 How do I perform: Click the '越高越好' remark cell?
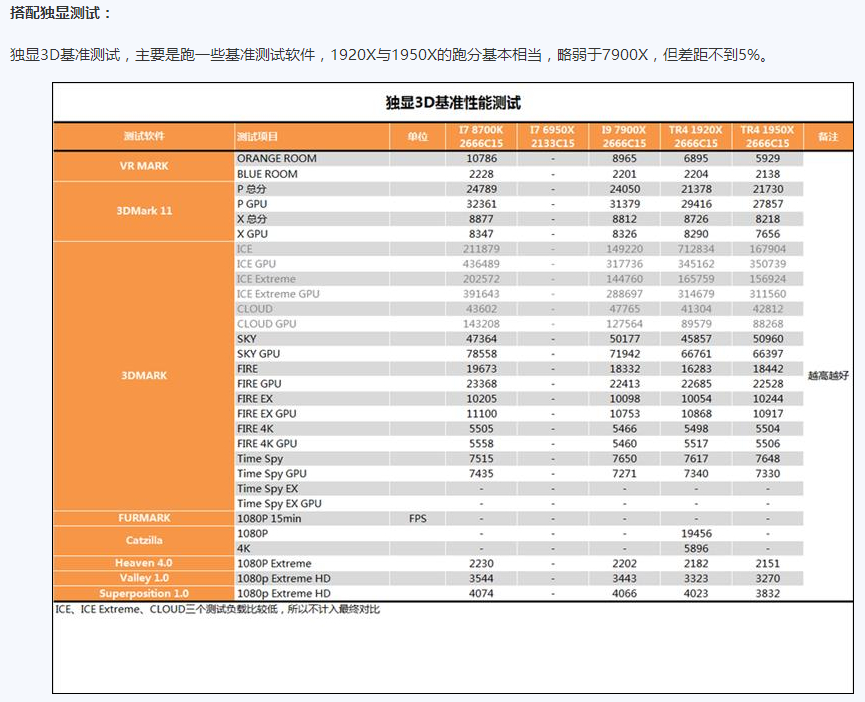828,376
